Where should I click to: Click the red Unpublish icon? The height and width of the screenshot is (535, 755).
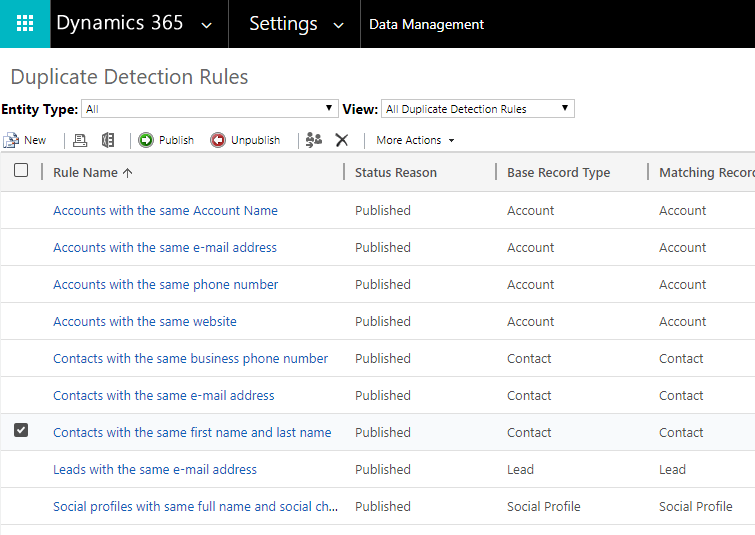point(218,140)
